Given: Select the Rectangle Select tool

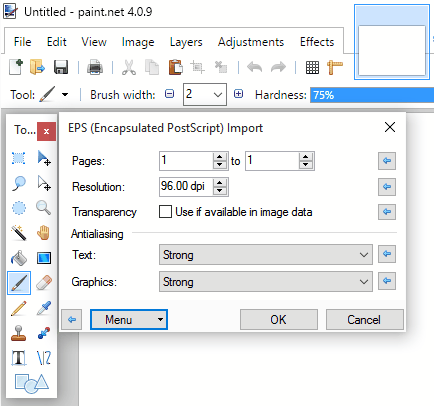Looking at the screenshot, I should coord(19,158).
